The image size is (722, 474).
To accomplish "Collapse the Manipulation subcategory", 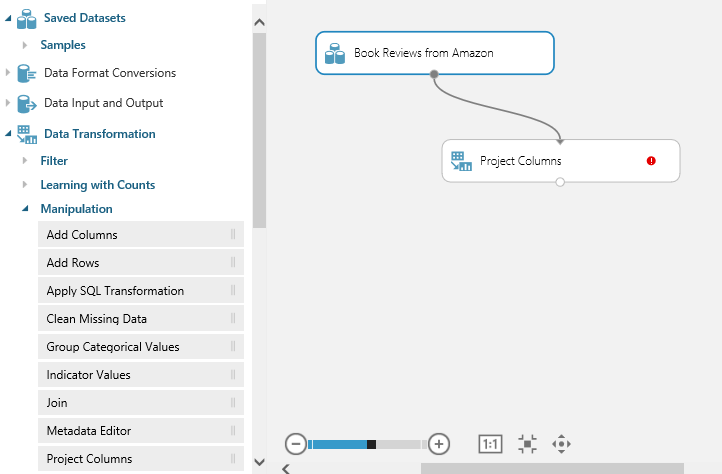I will (x=25, y=209).
